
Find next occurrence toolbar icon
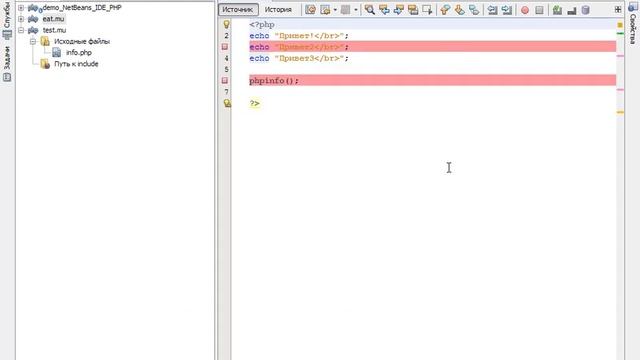coord(399,10)
